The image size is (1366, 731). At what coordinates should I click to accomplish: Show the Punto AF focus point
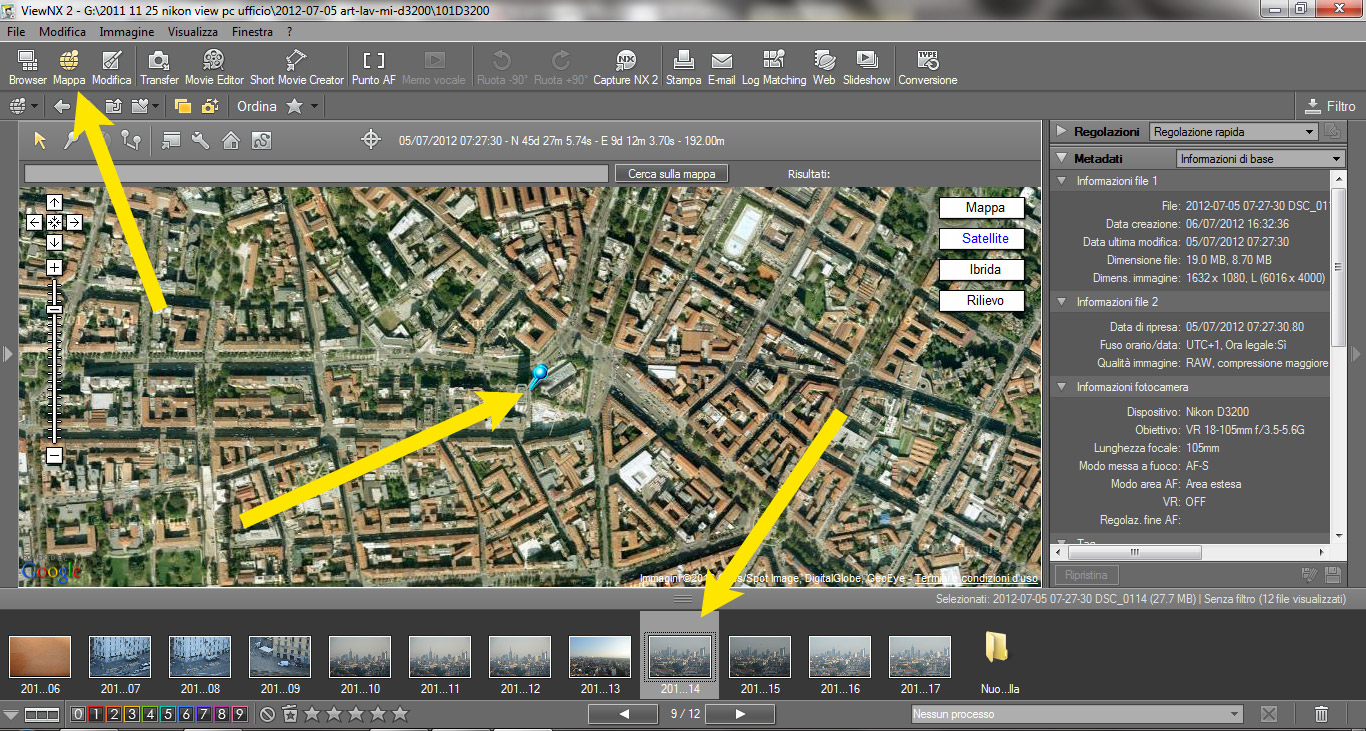(373, 67)
